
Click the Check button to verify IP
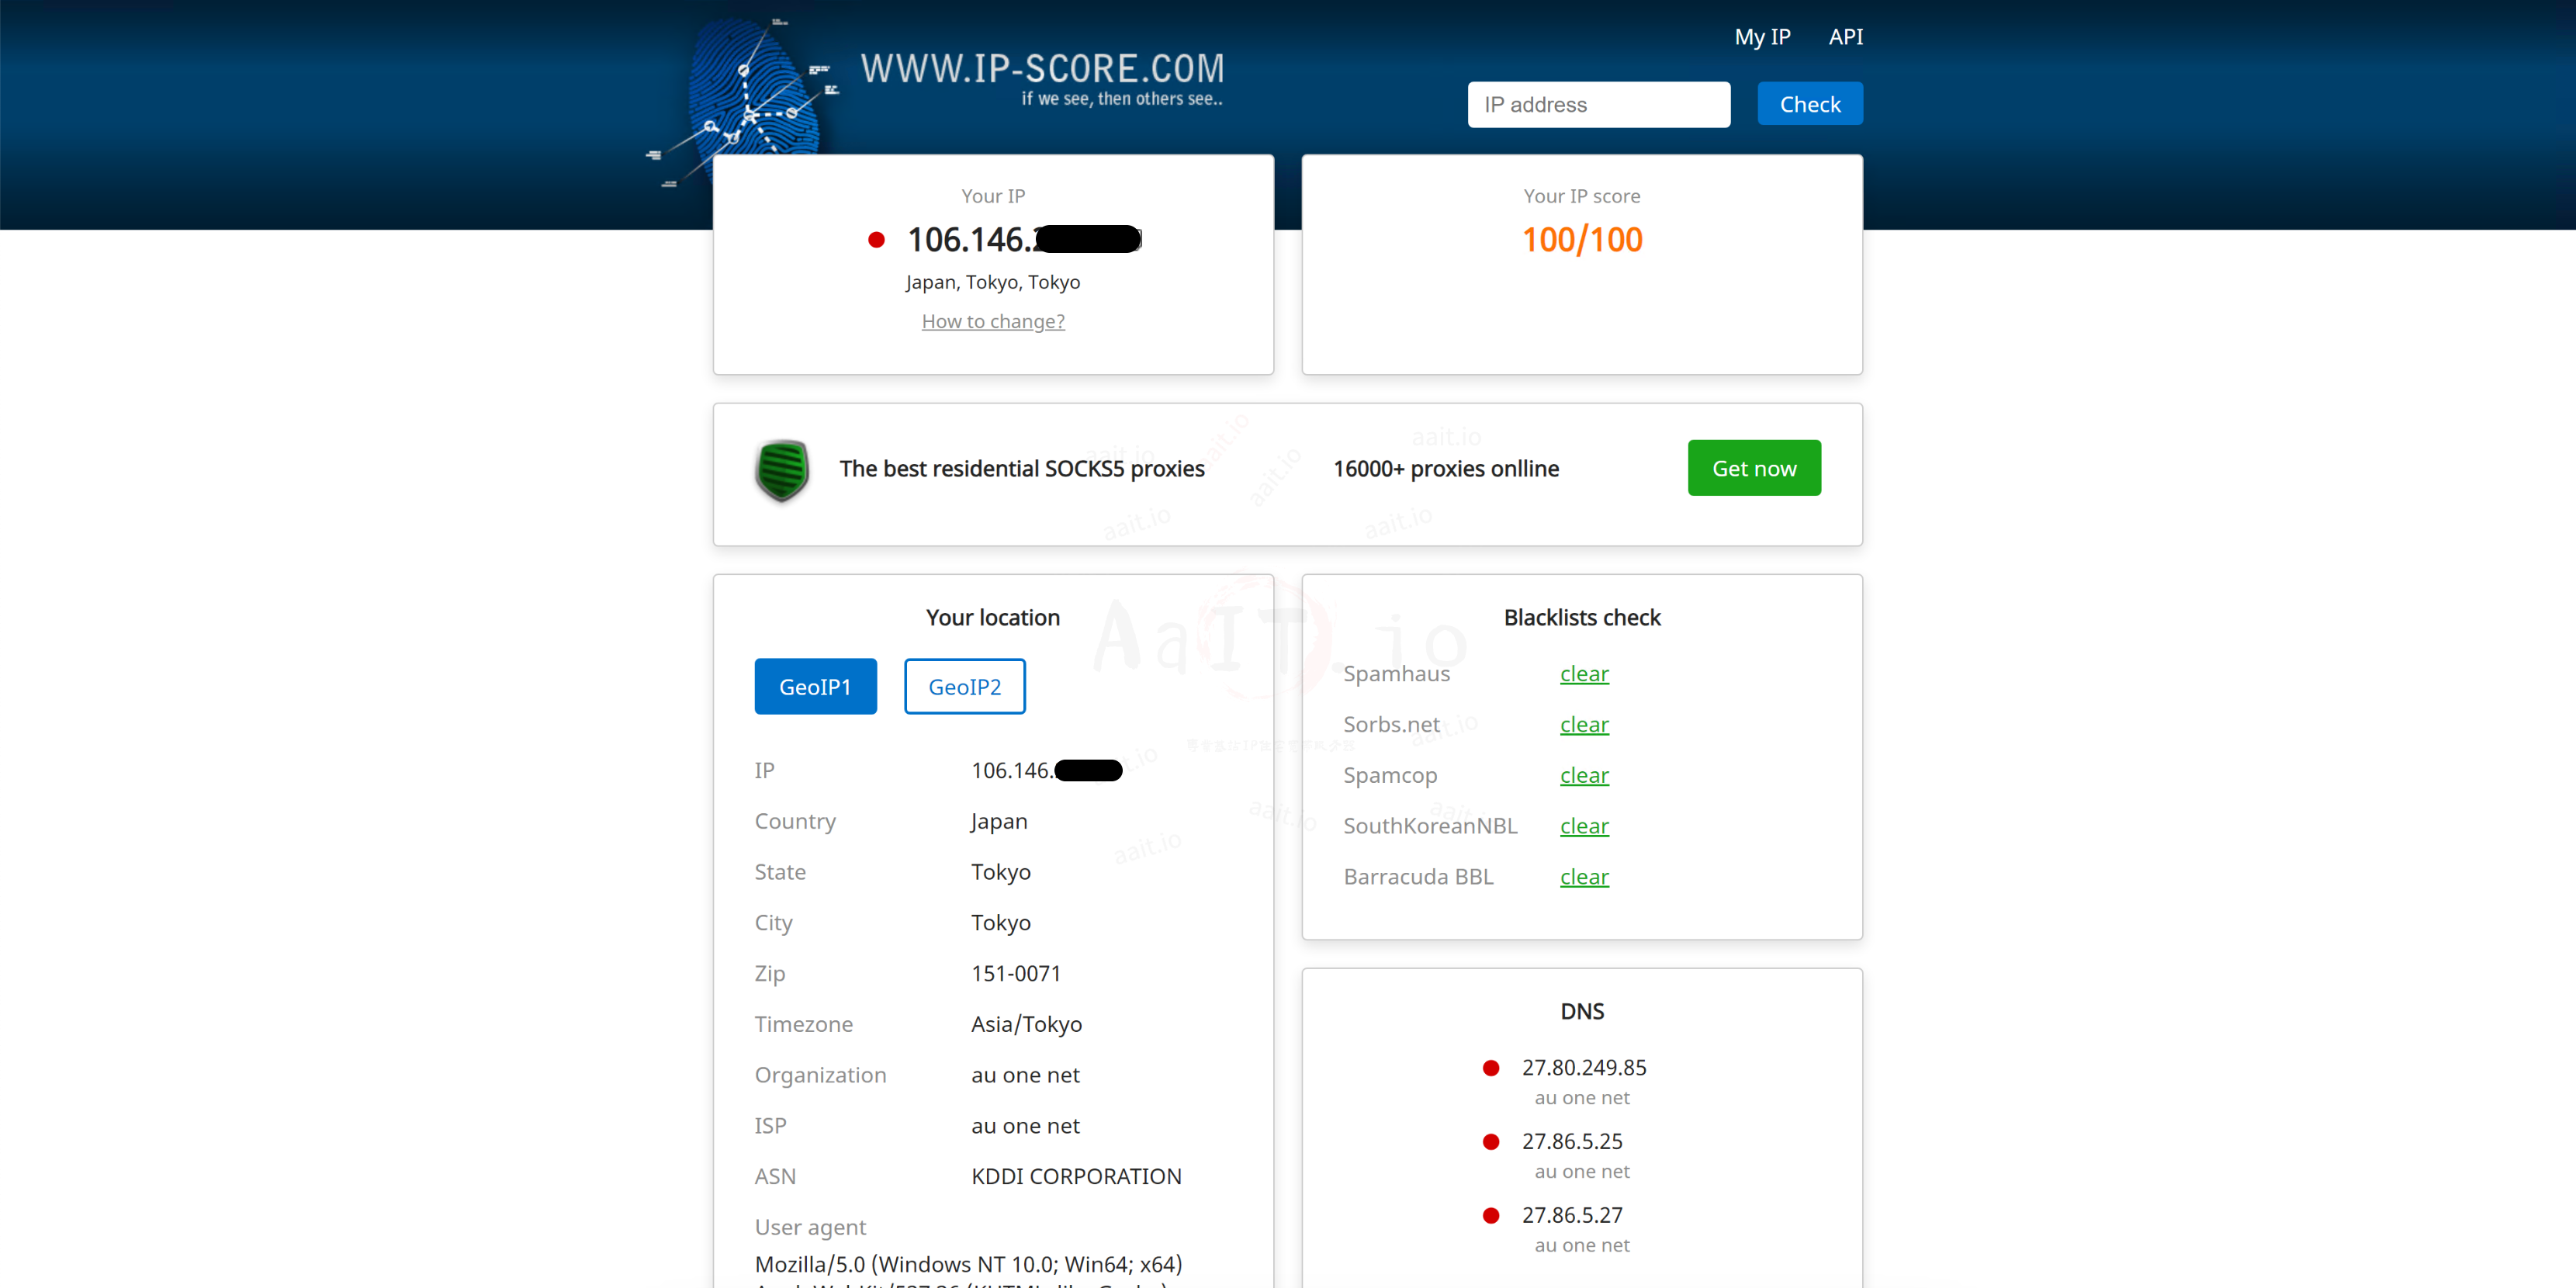1809,103
